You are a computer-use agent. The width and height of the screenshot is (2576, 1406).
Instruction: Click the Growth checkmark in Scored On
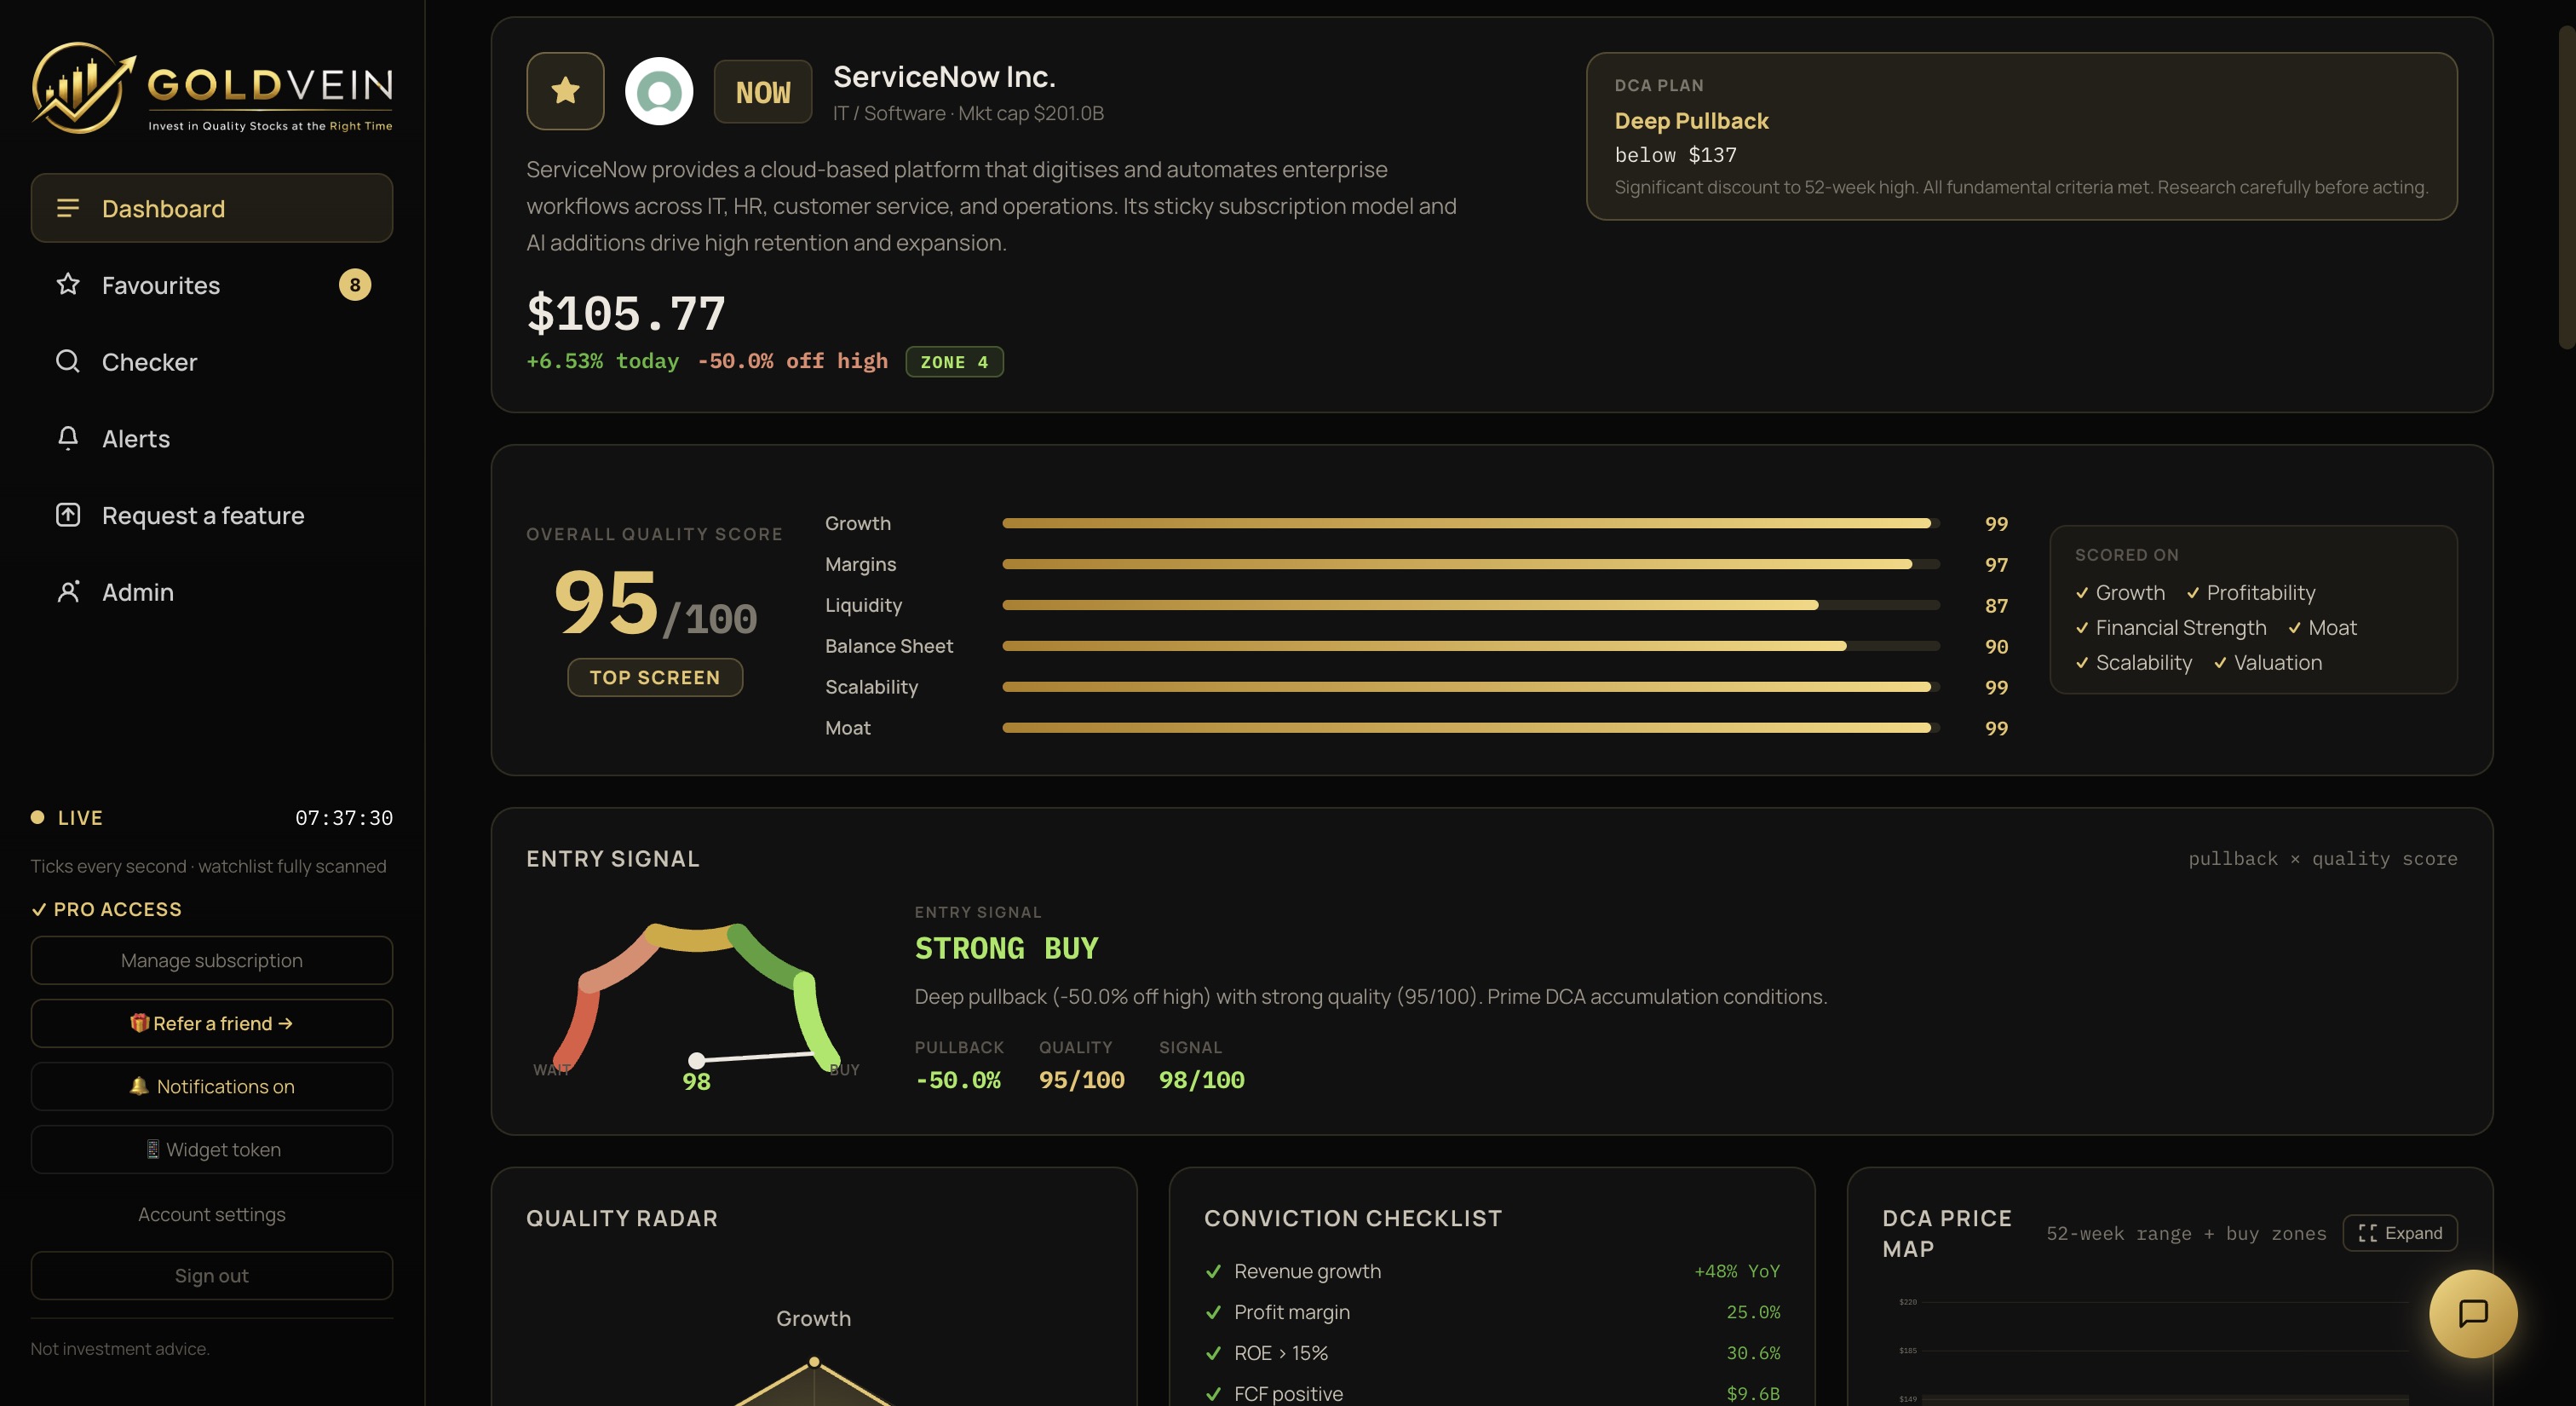point(2082,593)
